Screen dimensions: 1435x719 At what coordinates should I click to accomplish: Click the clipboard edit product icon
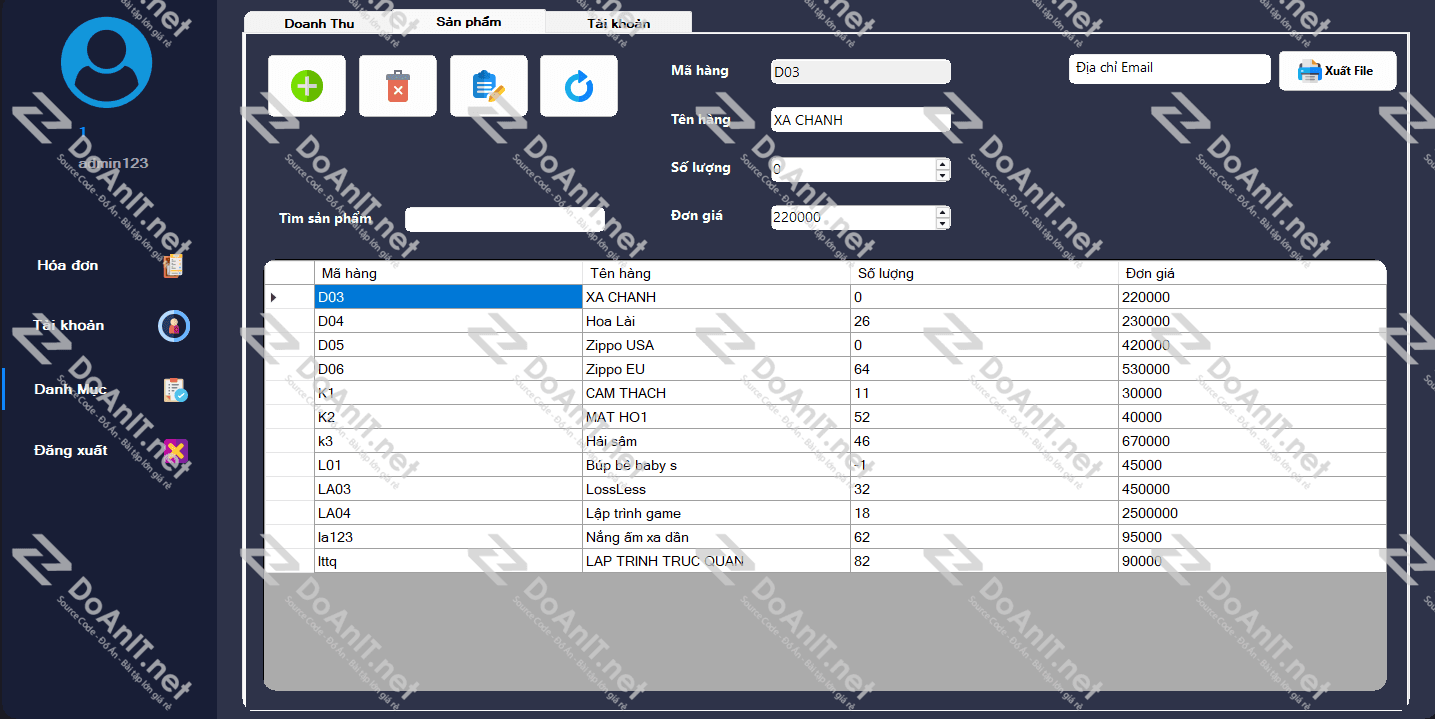(488, 86)
